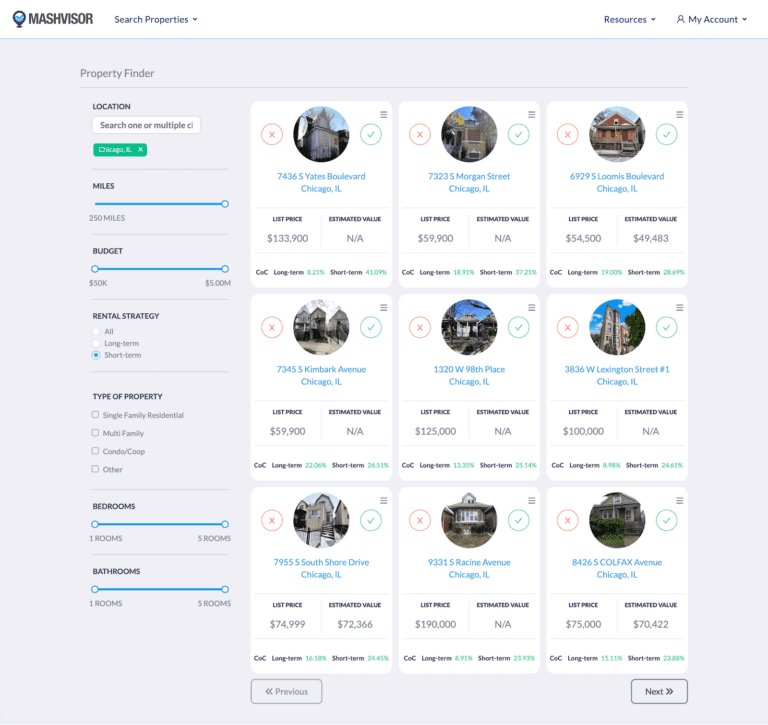Select the Long-term rental strategy
Viewport: 768px width, 725px height.
pyautogui.click(x=96, y=343)
